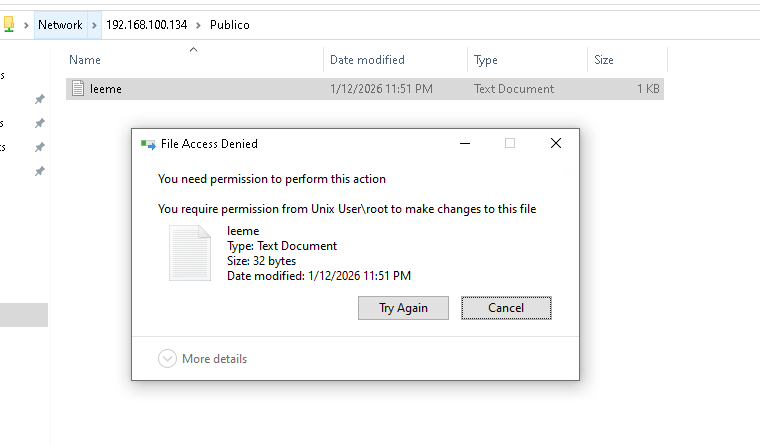Viewport: 760px width, 445px height.
Task: Select the 192.168.100.134 breadcrumb segment
Action: 146,24
